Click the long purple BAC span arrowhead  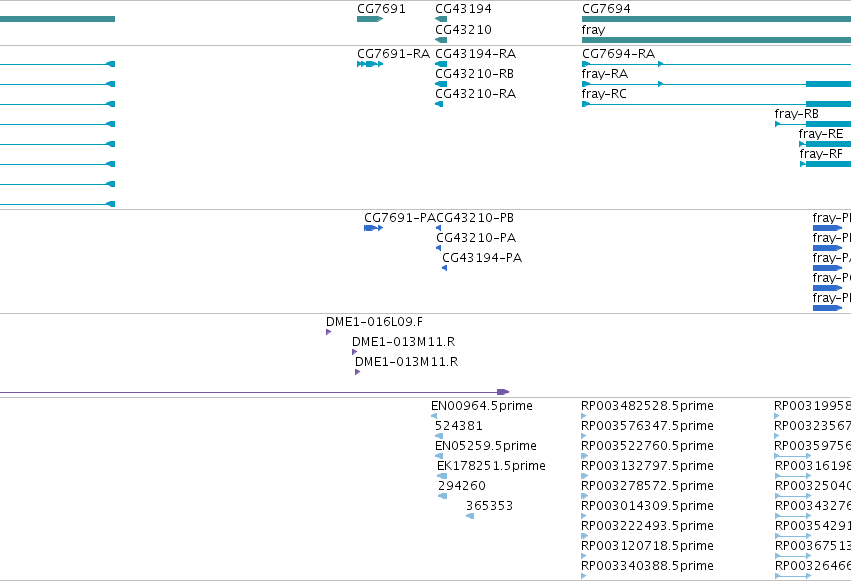click(504, 392)
